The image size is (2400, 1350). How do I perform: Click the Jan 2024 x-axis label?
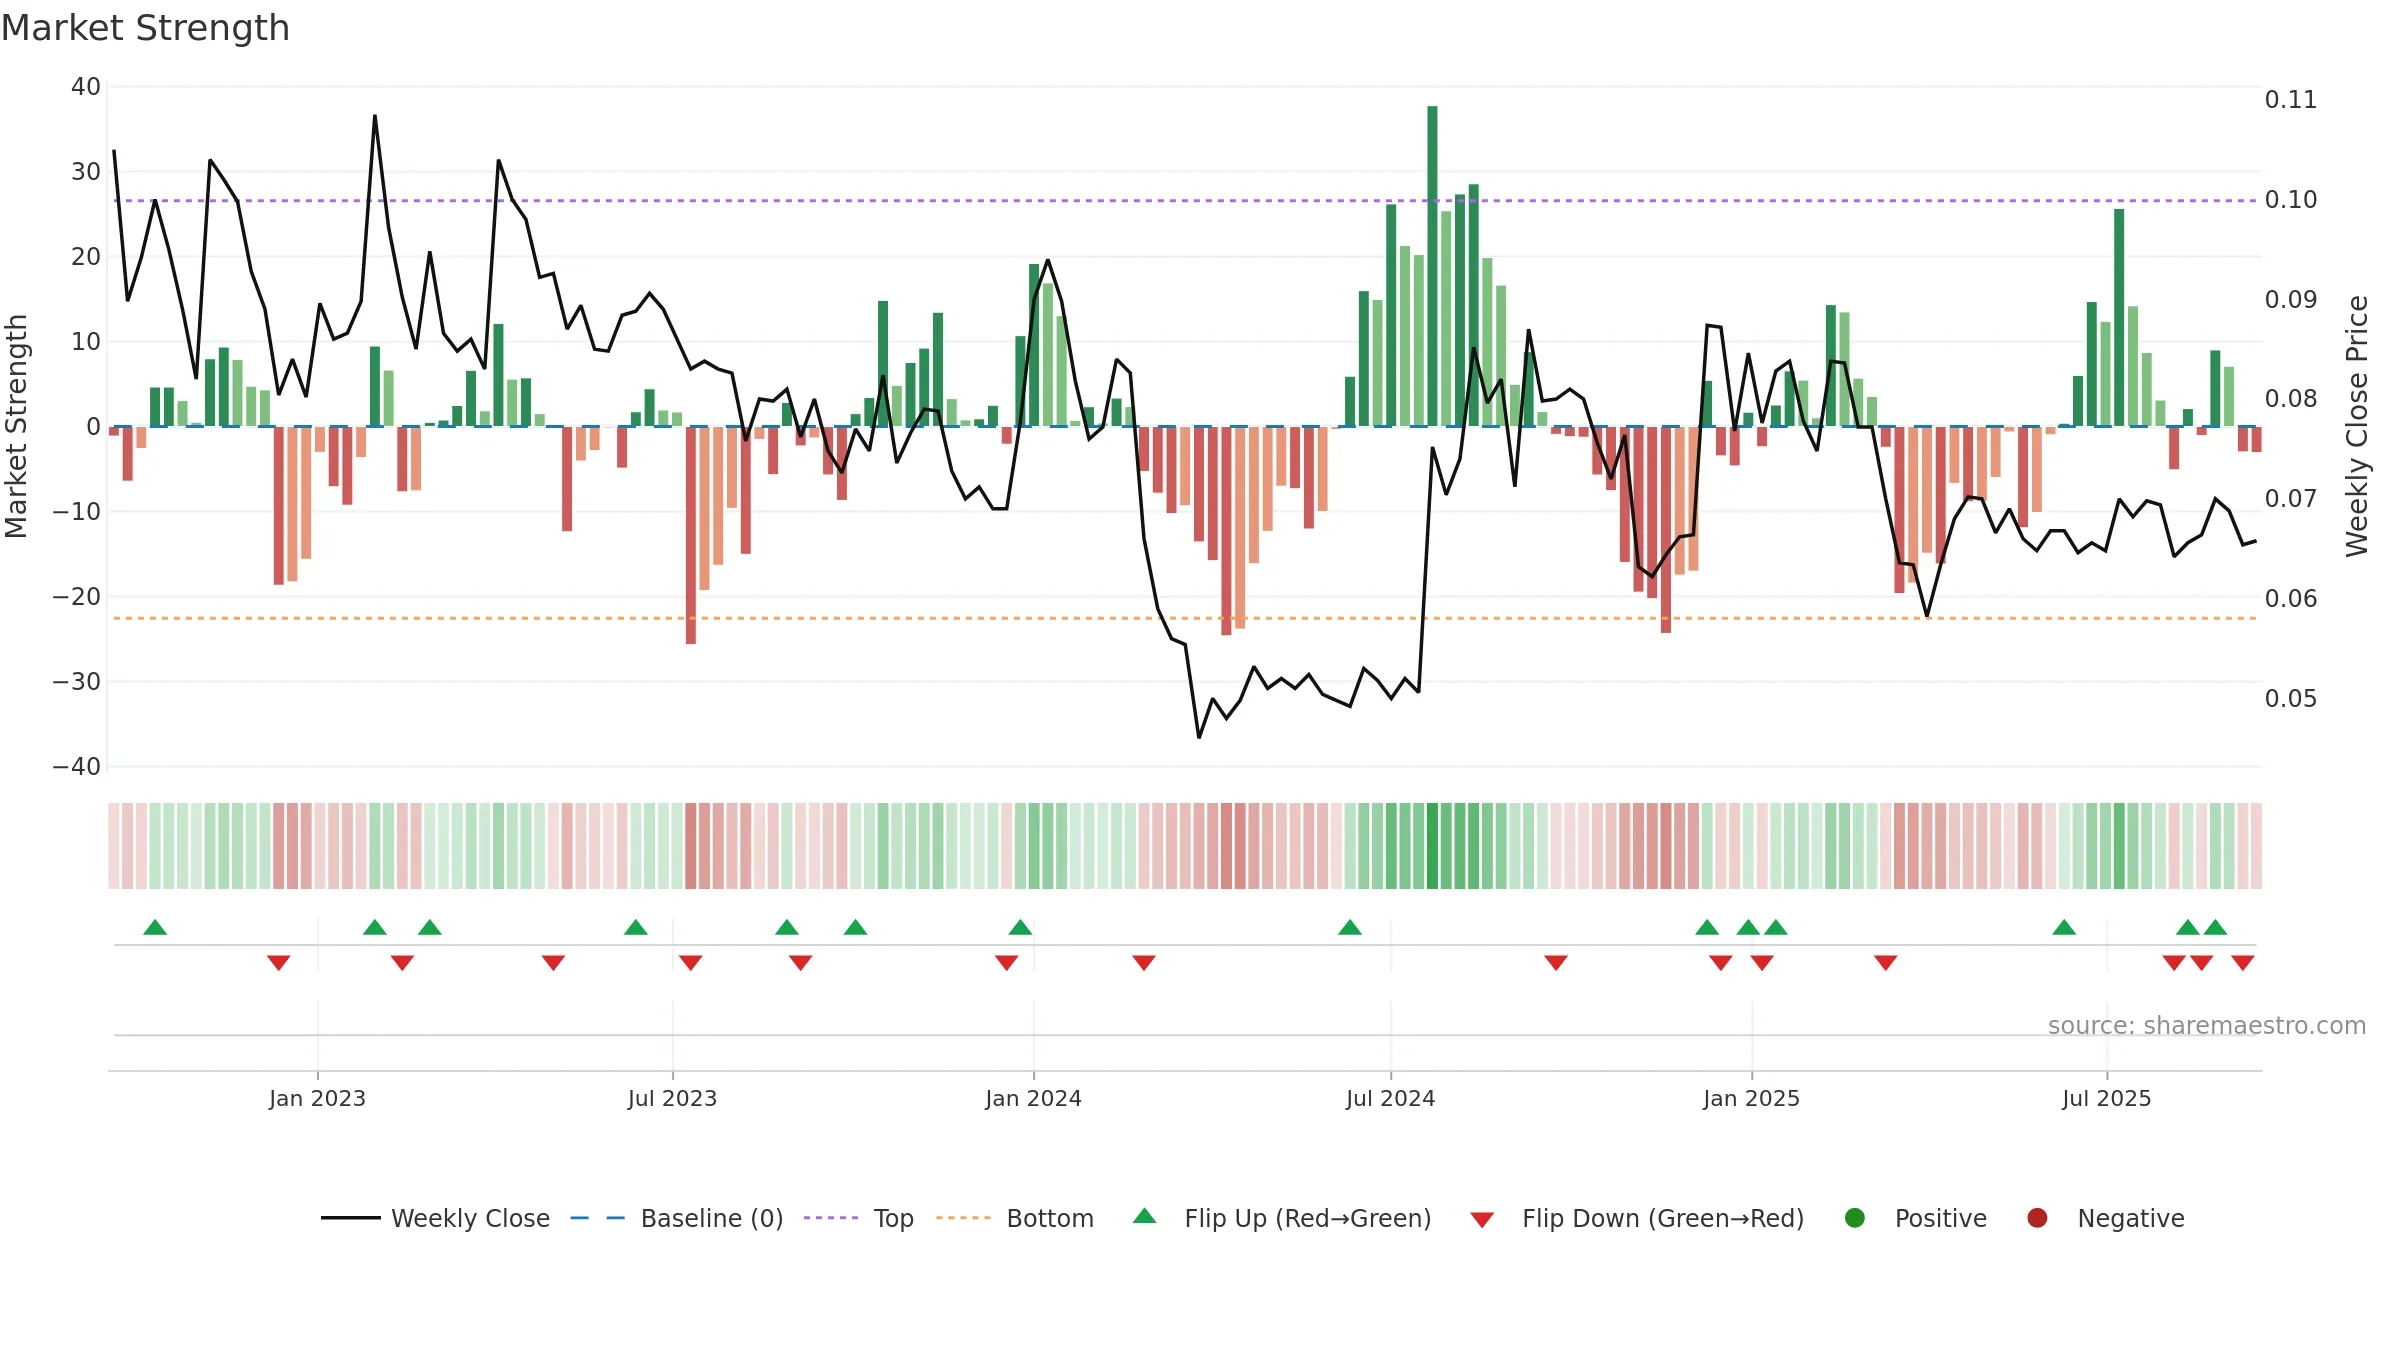[x=1033, y=1098]
